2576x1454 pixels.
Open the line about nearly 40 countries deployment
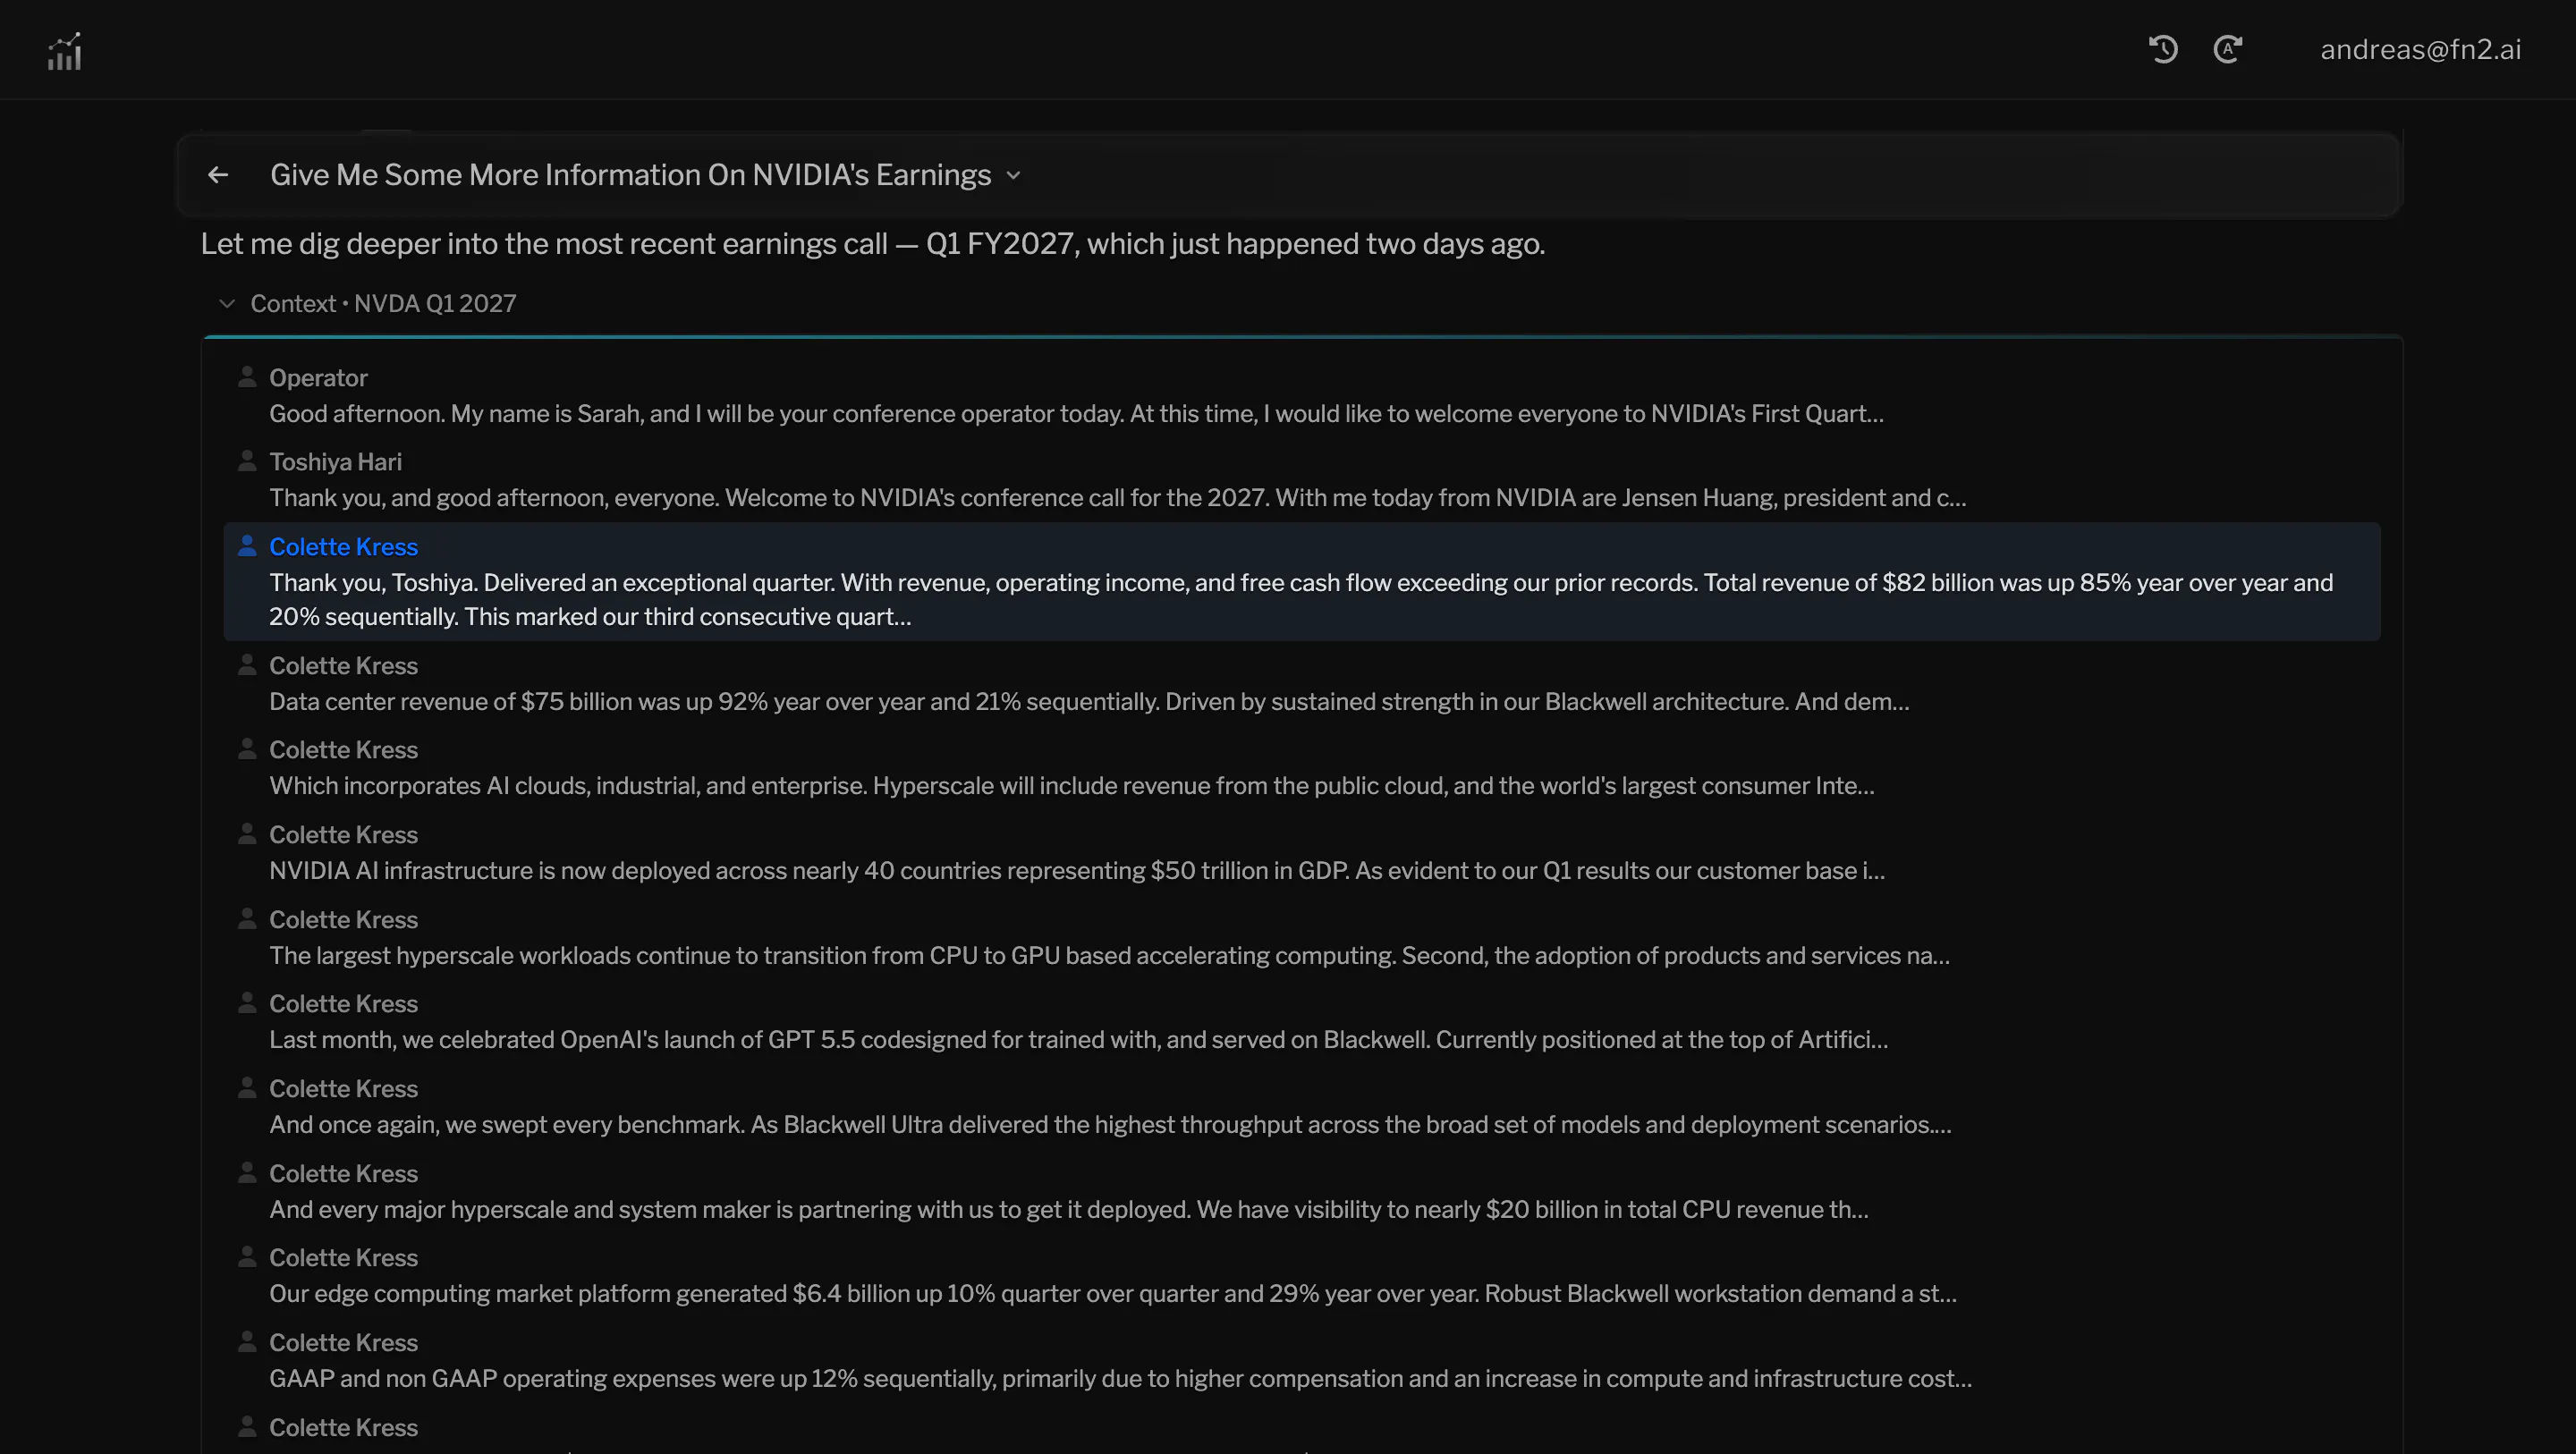pyautogui.click(x=1077, y=871)
